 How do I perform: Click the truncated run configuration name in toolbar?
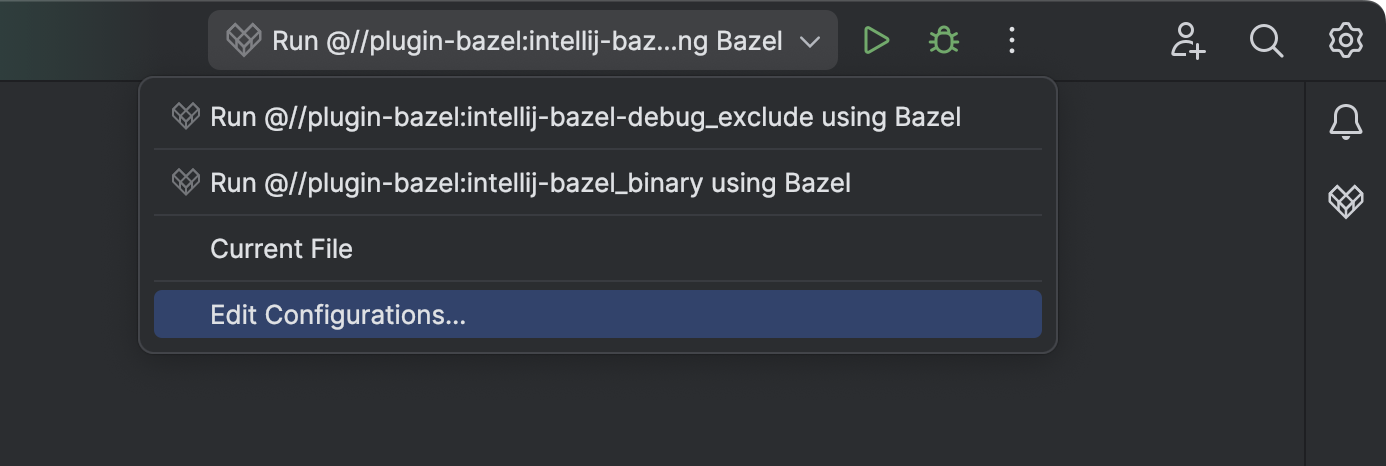pyautogui.click(x=526, y=42)
